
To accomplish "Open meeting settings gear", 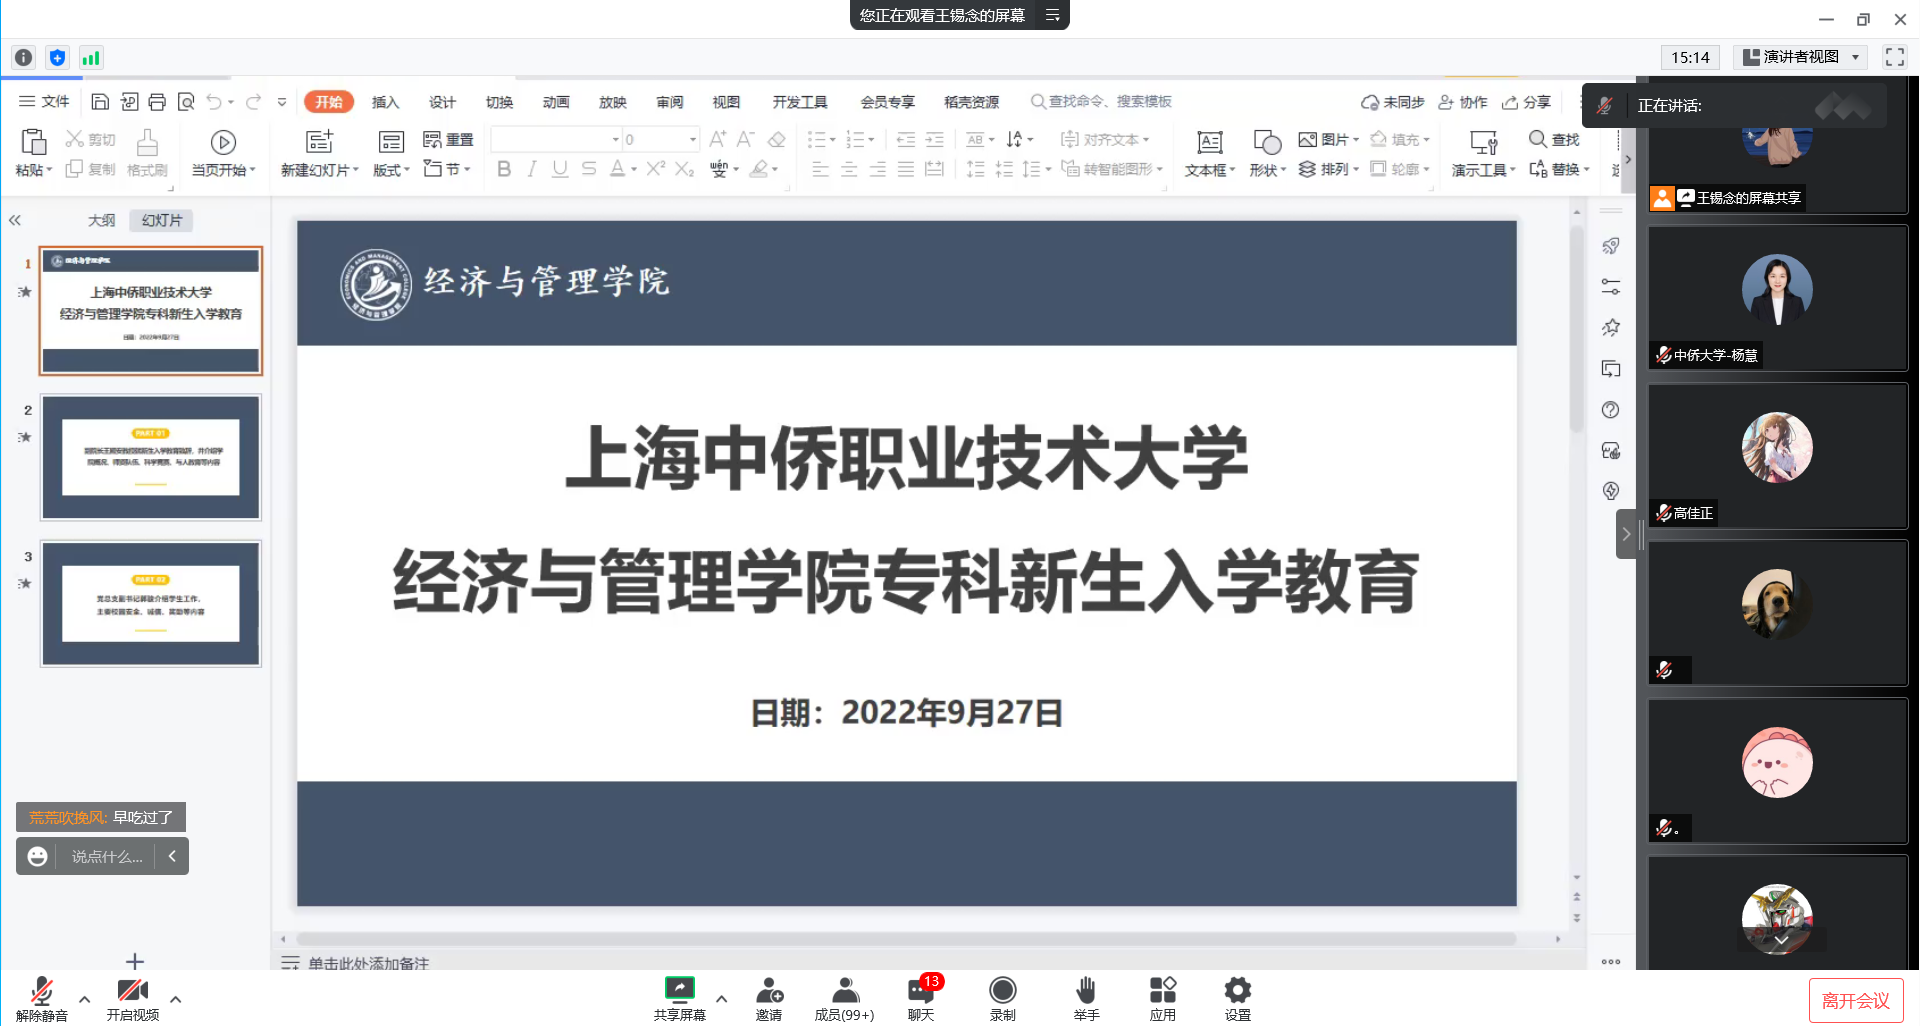I will pos(1237,991).
